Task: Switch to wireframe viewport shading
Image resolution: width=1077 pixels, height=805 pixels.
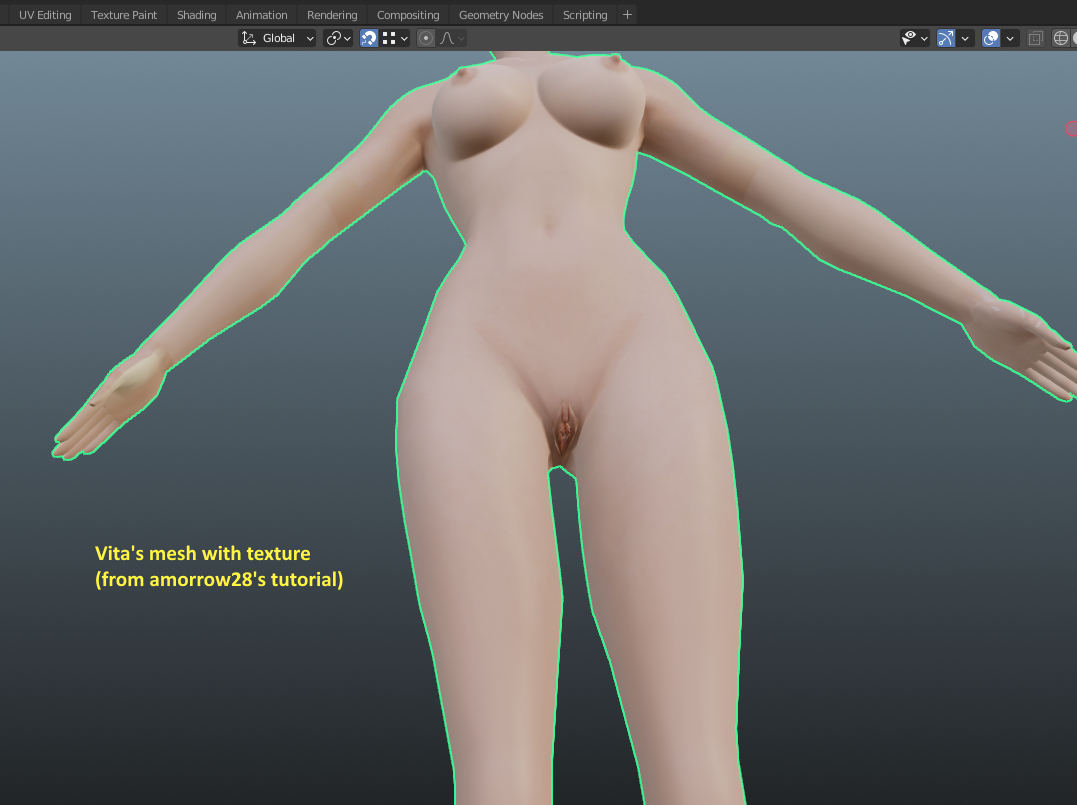Action: coord(1061,38)
